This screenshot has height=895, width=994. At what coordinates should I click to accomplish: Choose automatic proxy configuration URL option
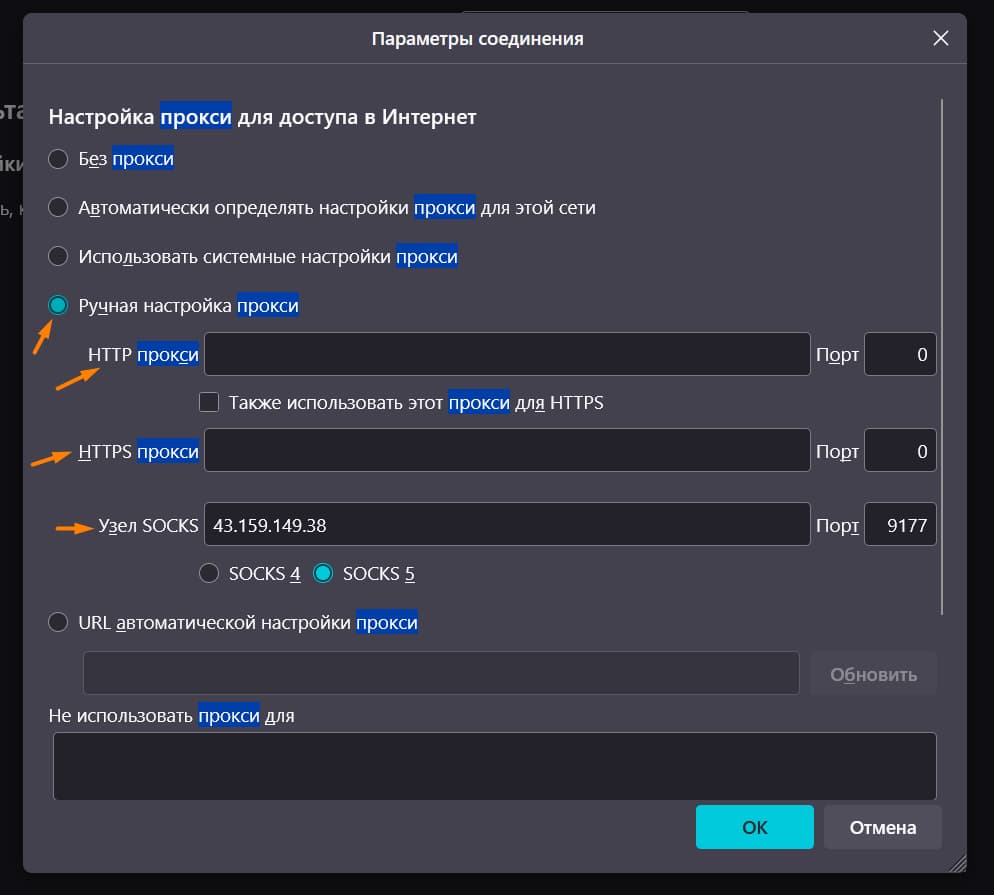58,622
